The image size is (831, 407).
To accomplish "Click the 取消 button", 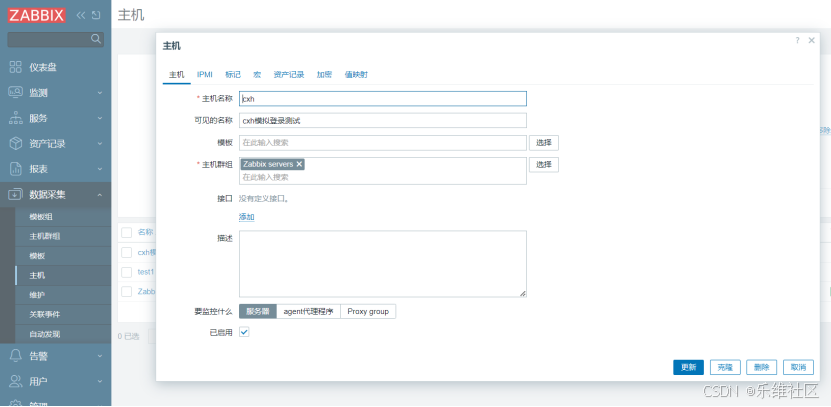I will click(798, 367).
